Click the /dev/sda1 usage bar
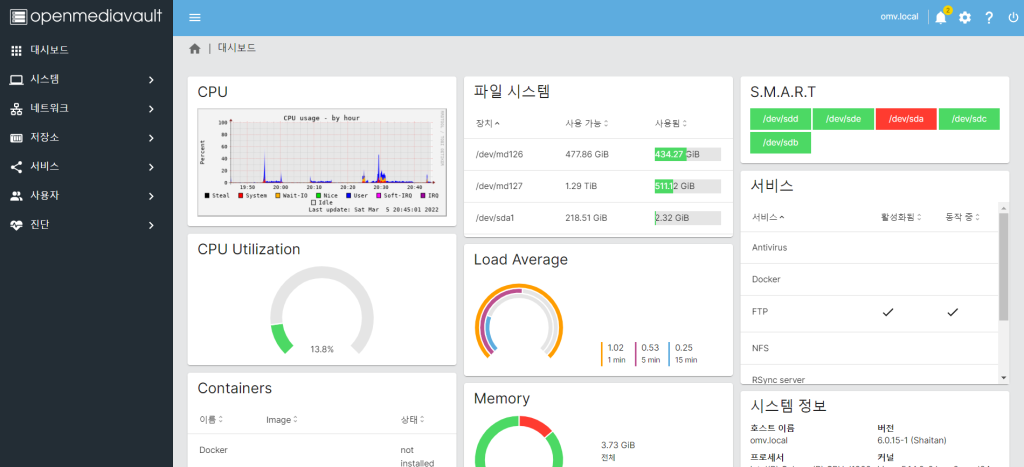The width and height of the screenshot is (1024, 467). [688, 218]
